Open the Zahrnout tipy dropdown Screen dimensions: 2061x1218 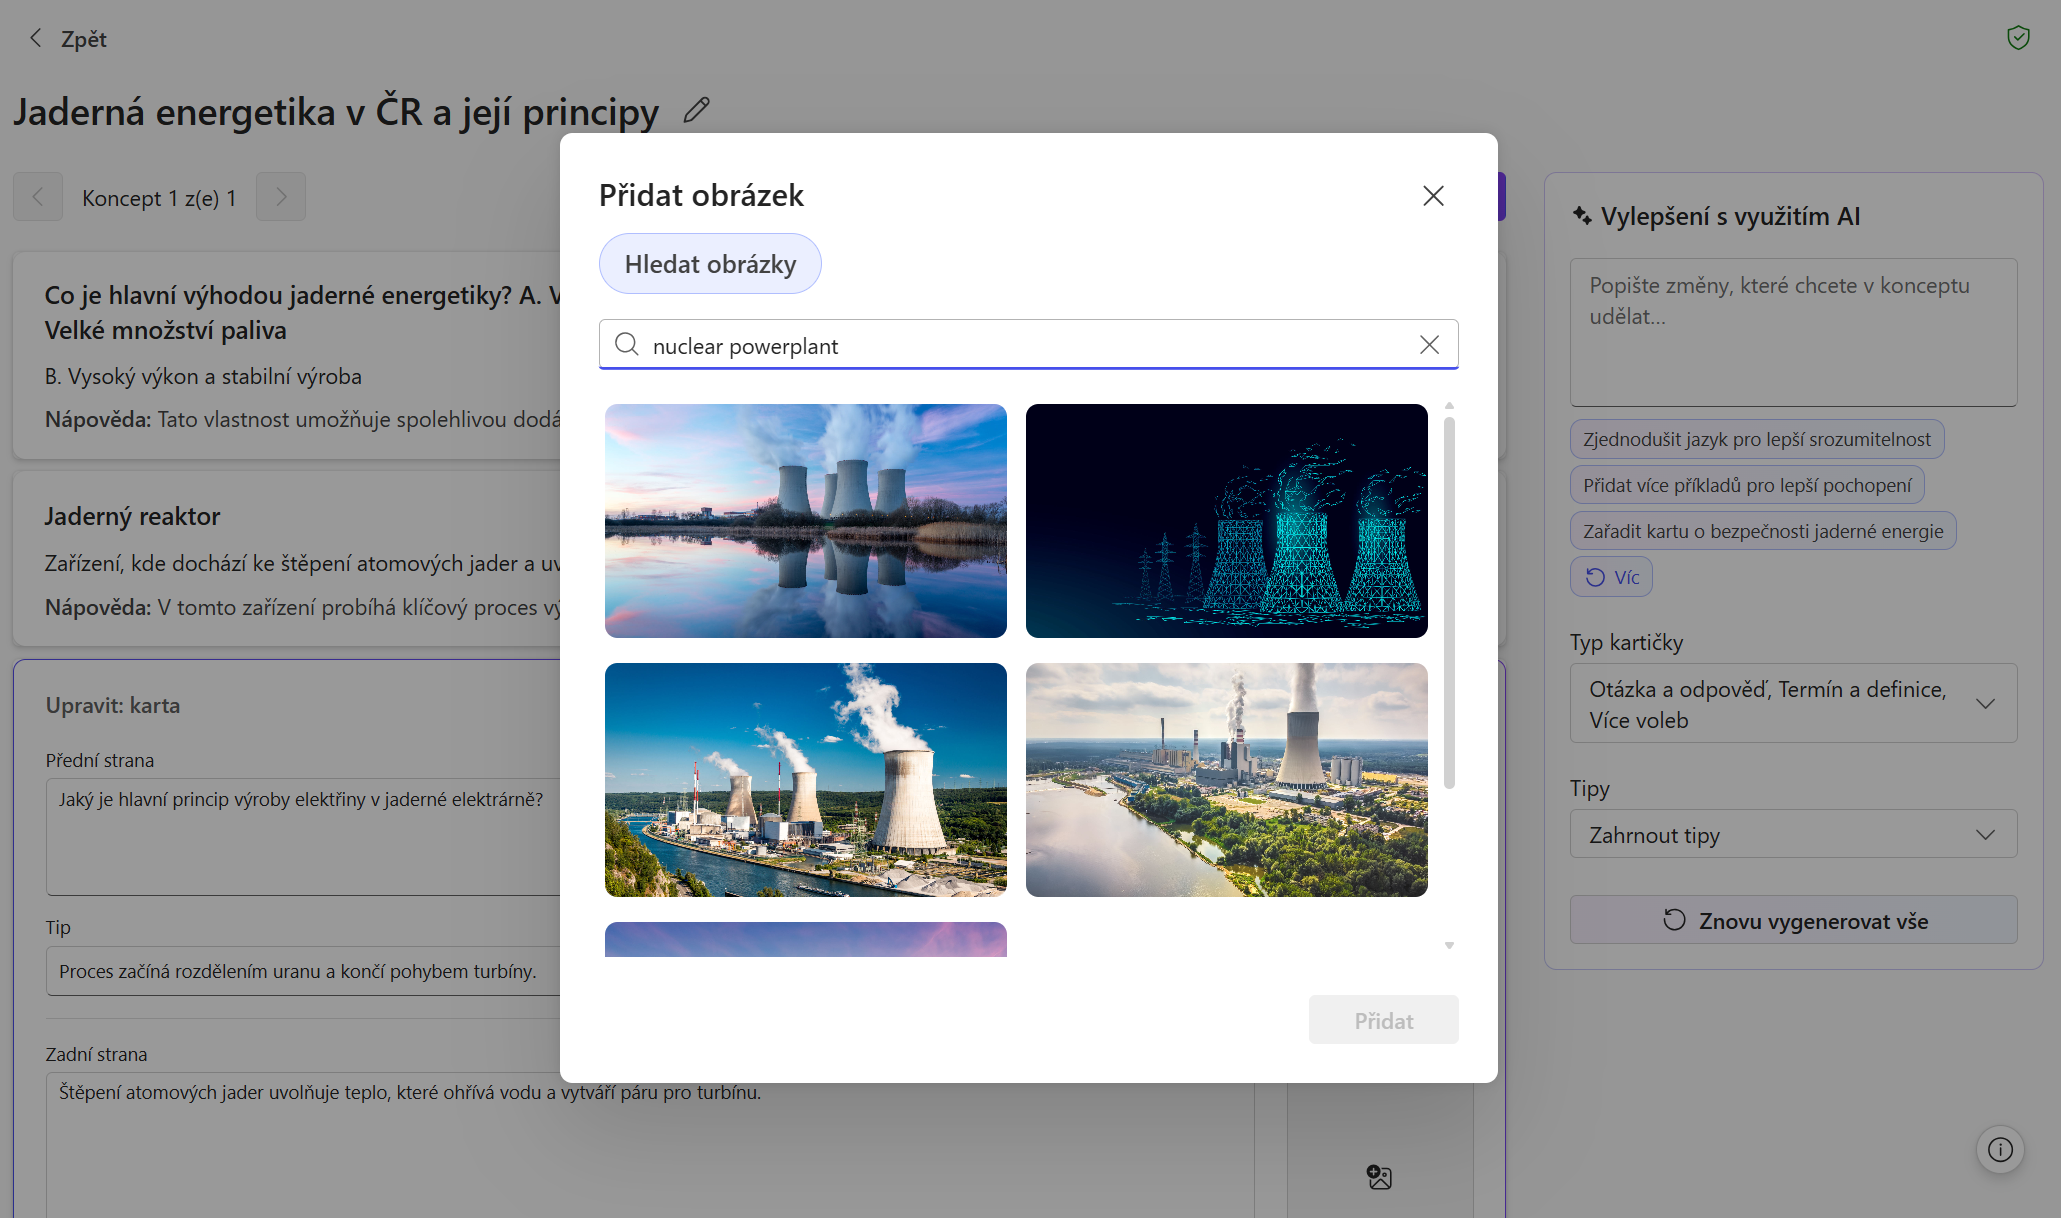1793,835
